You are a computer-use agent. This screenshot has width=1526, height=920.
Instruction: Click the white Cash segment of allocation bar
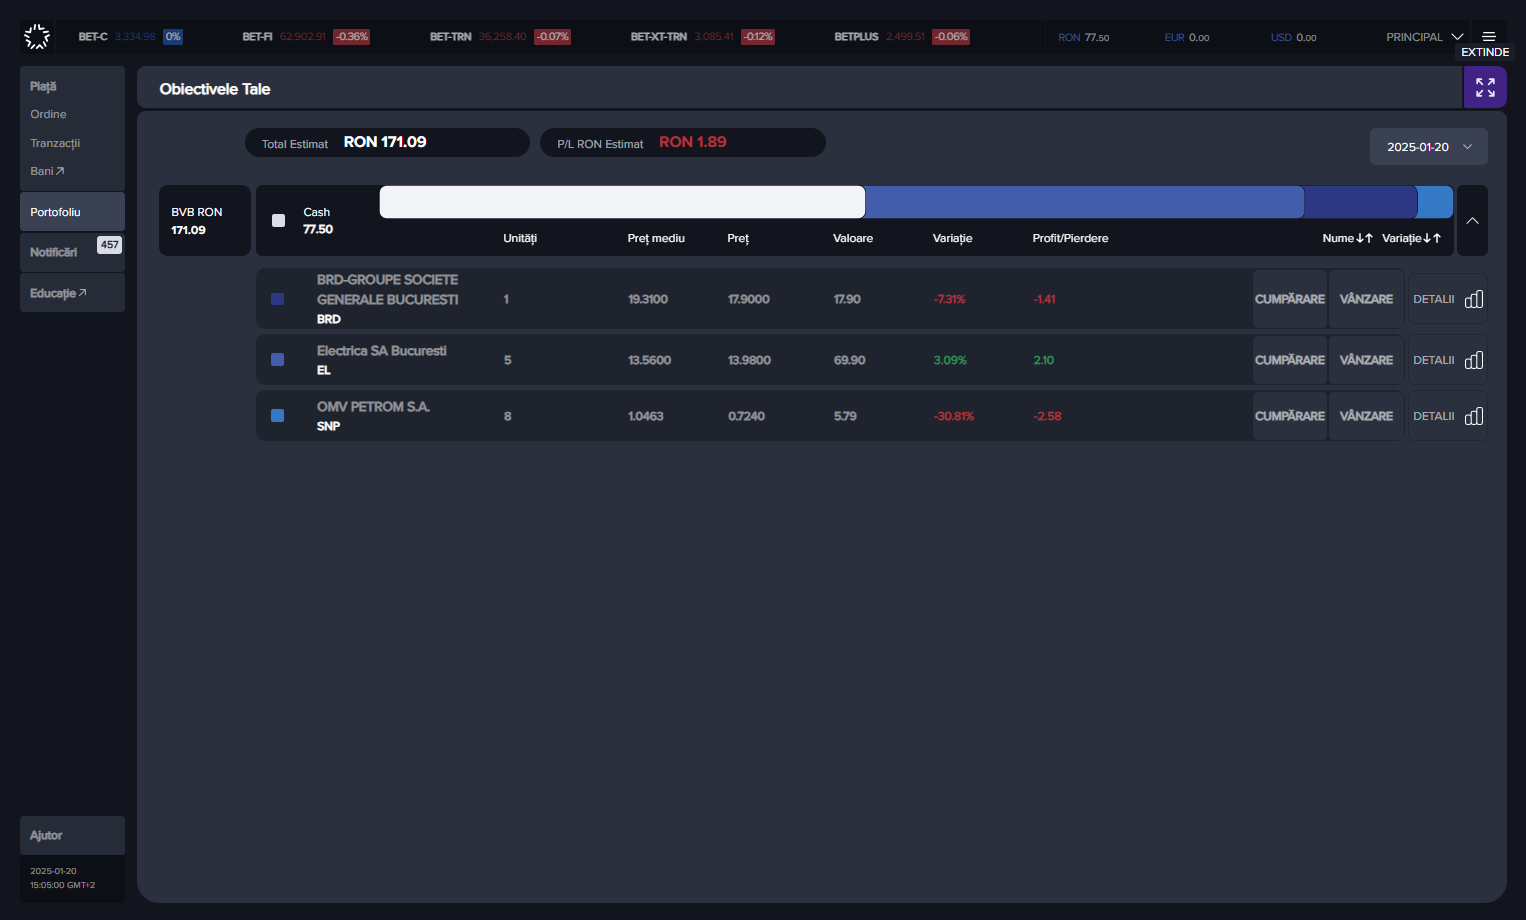click(x=622, y=202)
